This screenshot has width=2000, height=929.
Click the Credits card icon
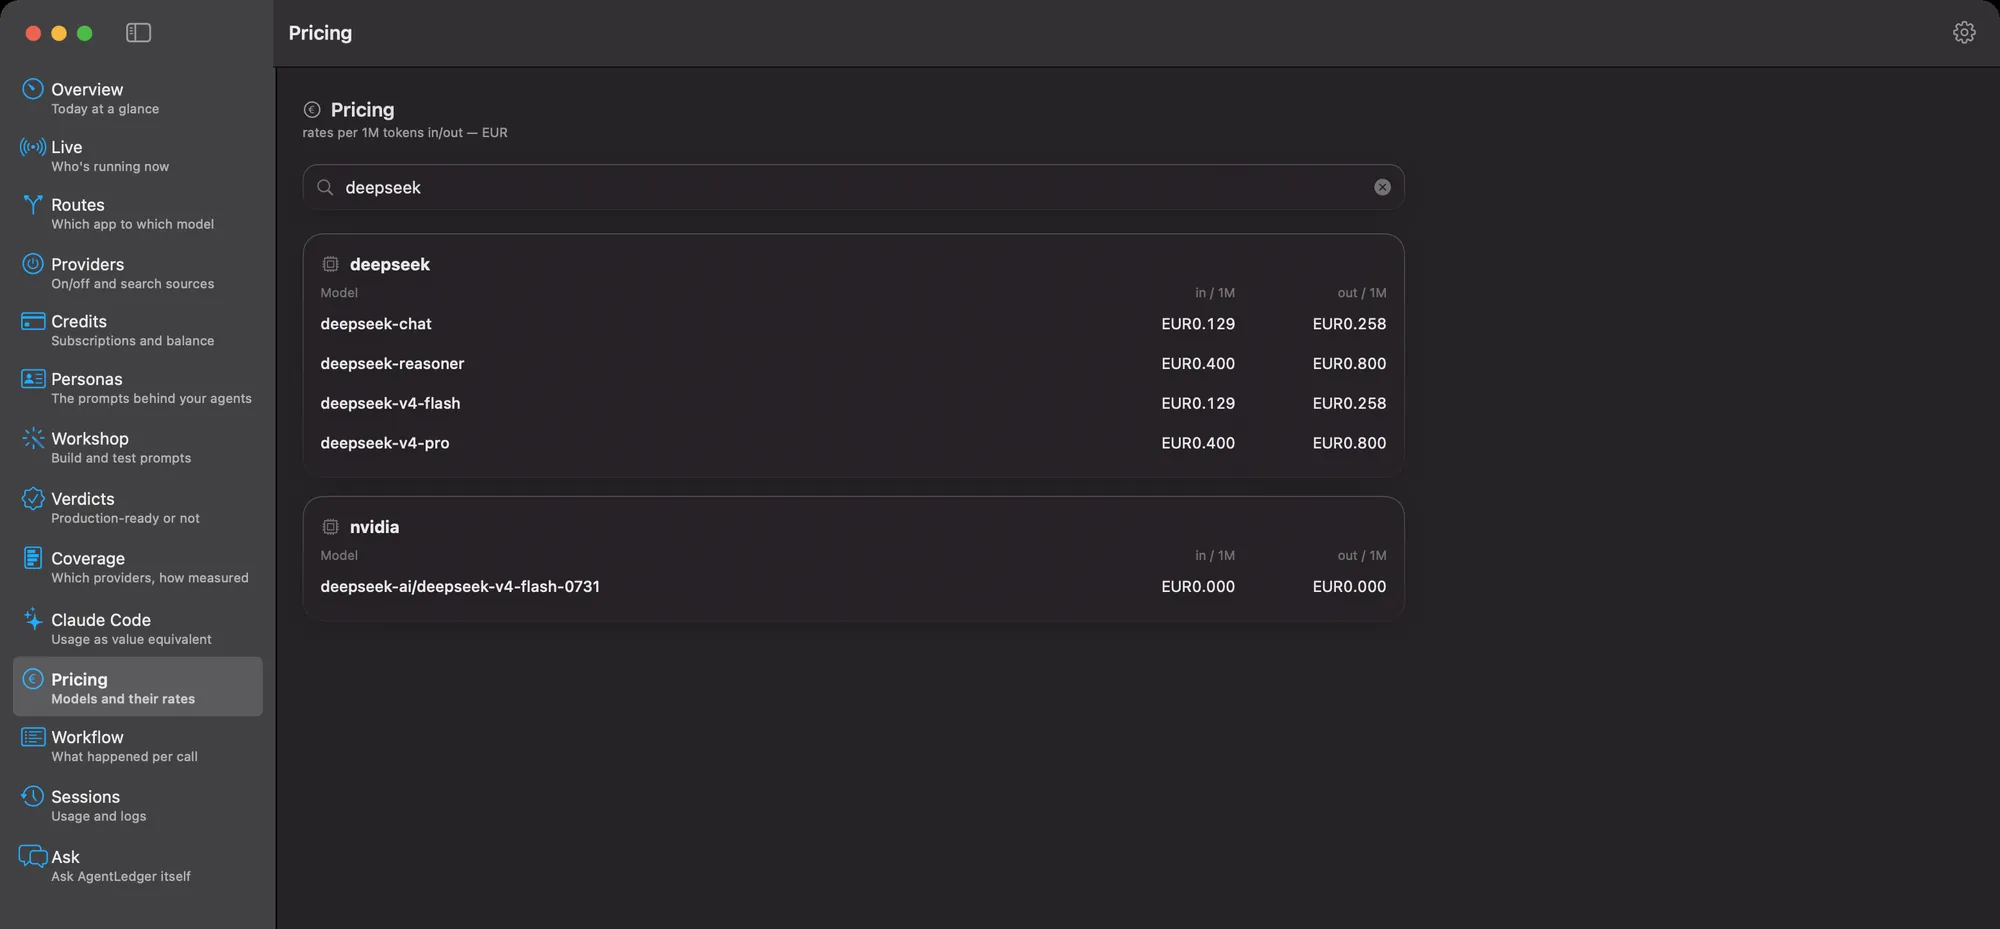(33, 321)
